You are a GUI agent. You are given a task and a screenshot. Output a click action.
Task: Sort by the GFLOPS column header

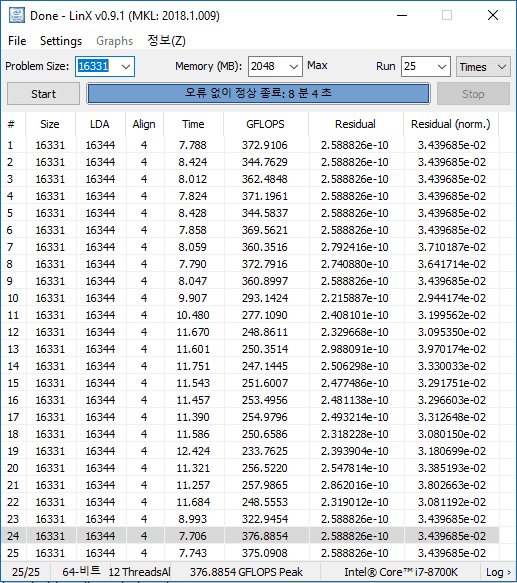point(265,124)
